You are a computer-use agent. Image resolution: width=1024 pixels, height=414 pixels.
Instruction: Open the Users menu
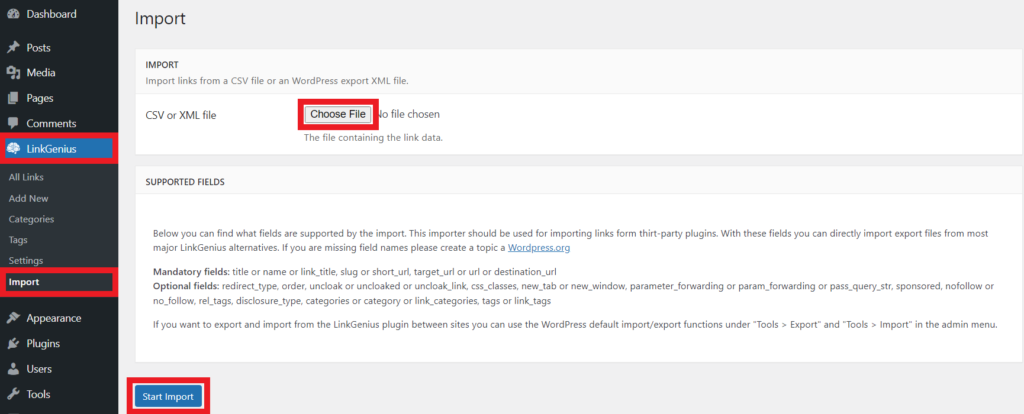click(x=39, y=369)
